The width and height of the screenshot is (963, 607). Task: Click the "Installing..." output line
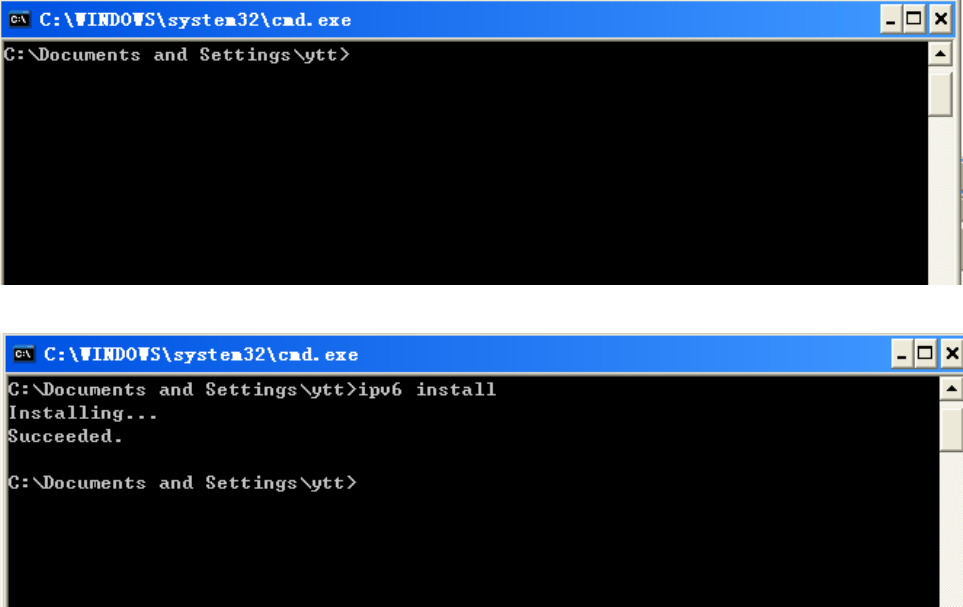pyautogui.click(x=82, y=413)
